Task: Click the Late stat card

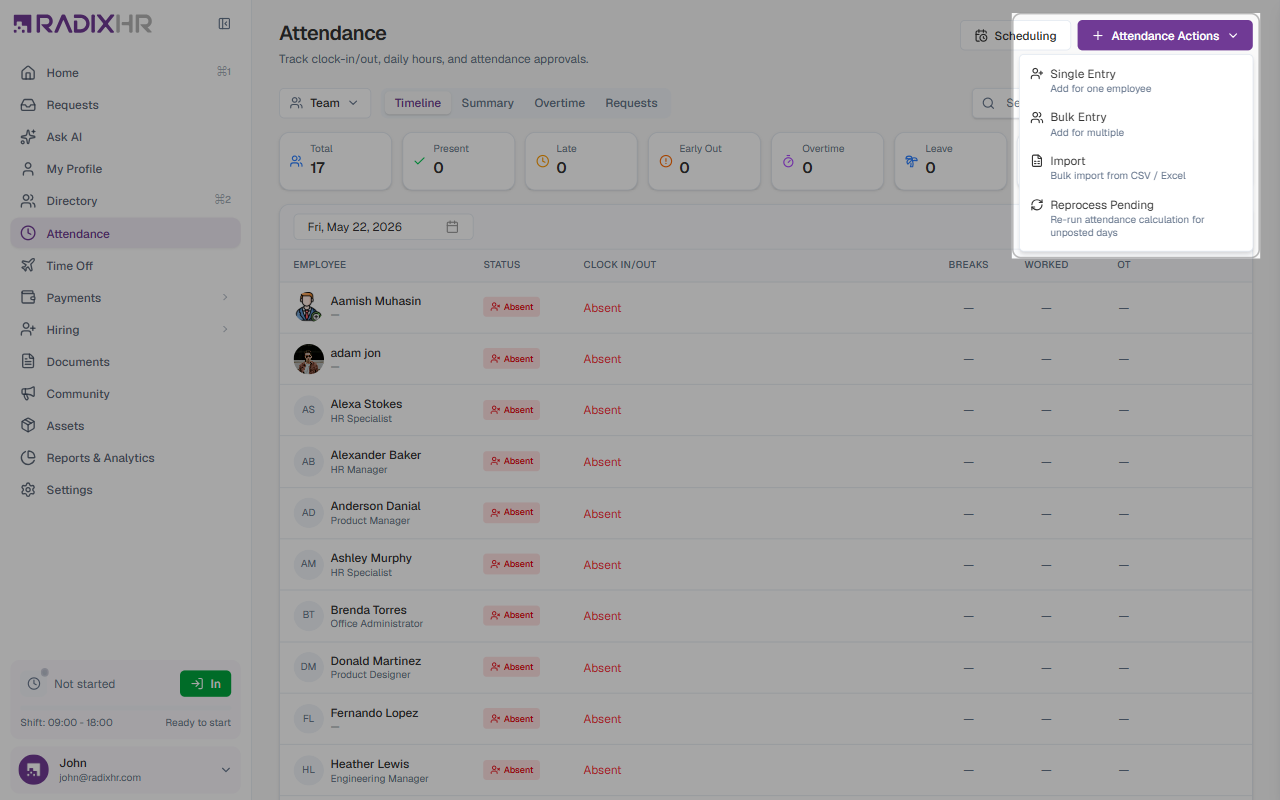Action: pyautogui.click(x=581, y=161)
